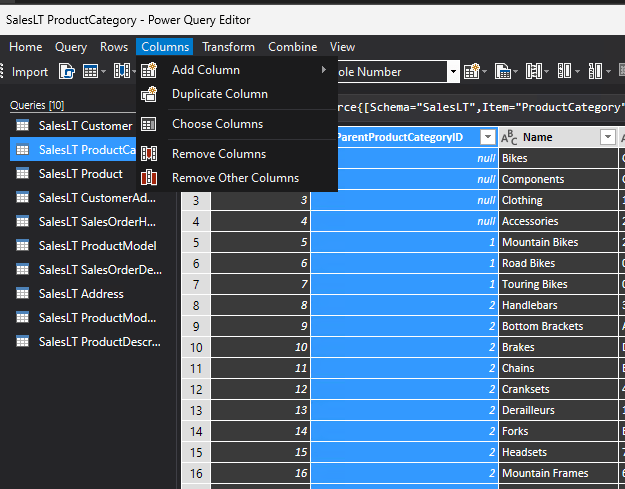625x489 pixels.
Task: Open the Rows menu
Action: (x=114, y=47)
